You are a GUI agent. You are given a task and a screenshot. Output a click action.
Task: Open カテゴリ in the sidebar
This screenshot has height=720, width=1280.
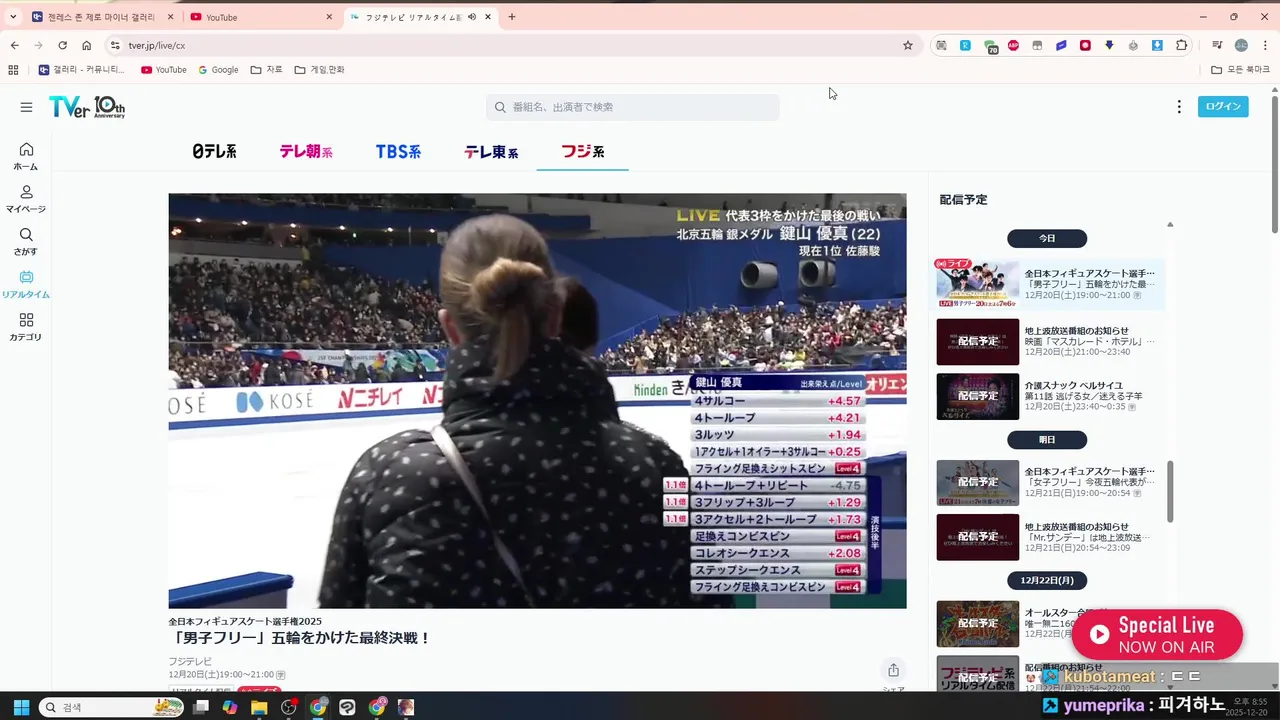26,327
